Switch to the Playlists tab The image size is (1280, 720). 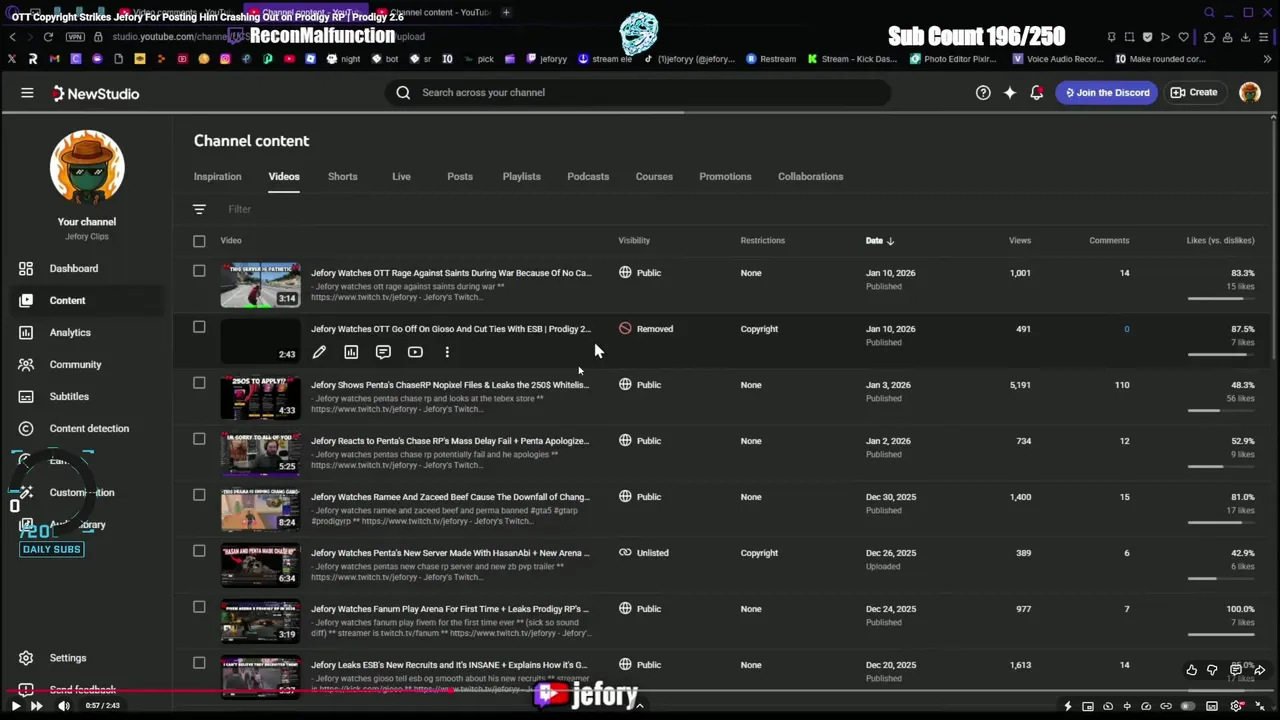(521, 176)
